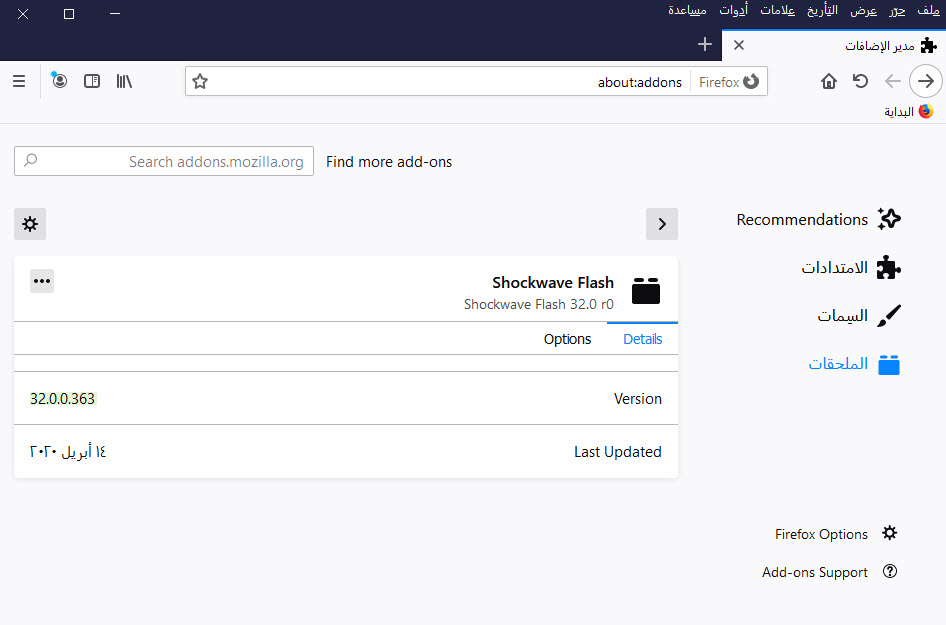Click the about:addons address text

640,82
